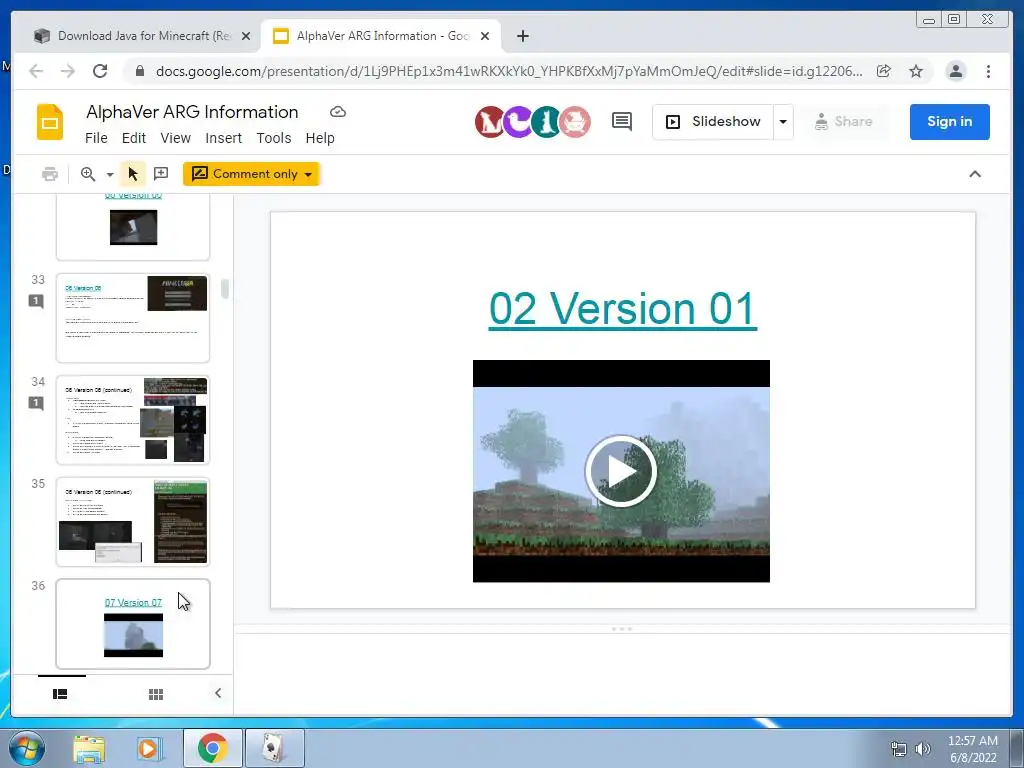Click the Slideshow button
Viewport: 1024px width, 768px height.
(x=713, y=121)
